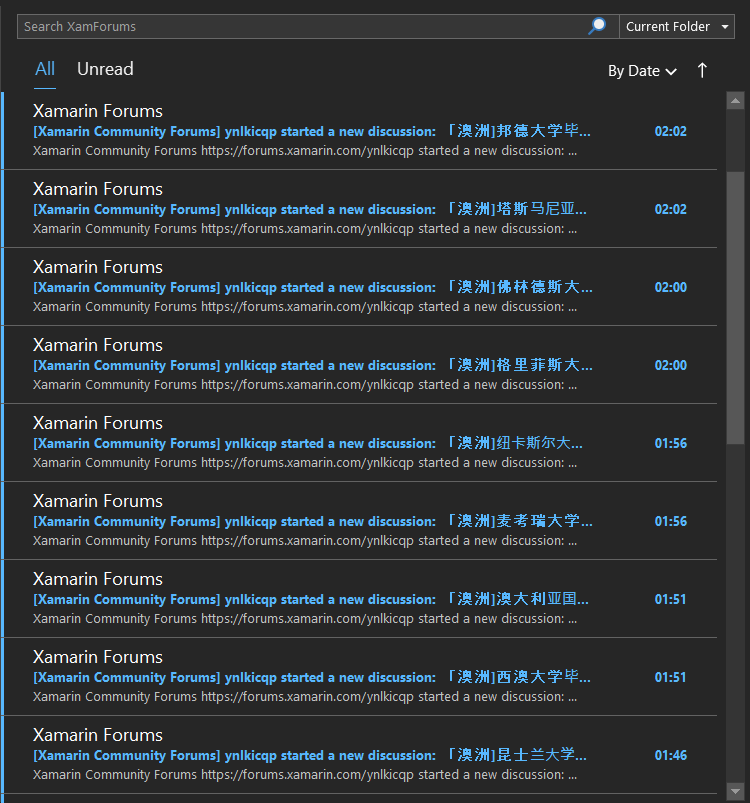Select sender name of 昆士兰大学 message

pyautogui.click(x=98, y=735)
